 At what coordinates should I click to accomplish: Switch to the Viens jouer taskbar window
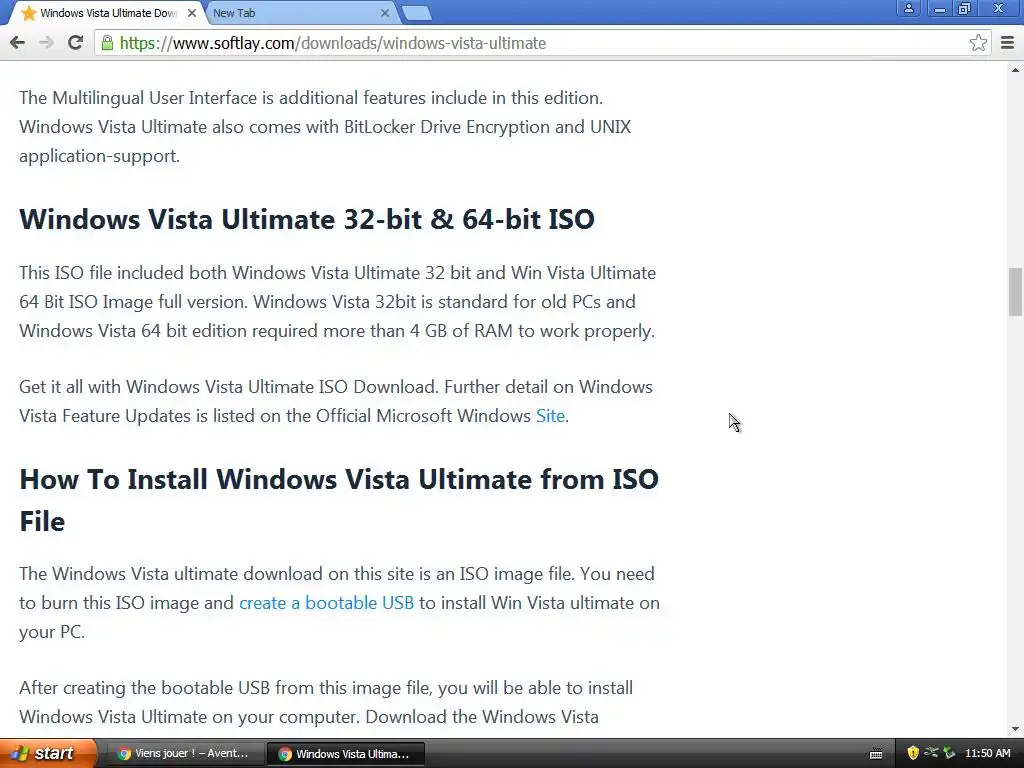click(x=184, y=754)
